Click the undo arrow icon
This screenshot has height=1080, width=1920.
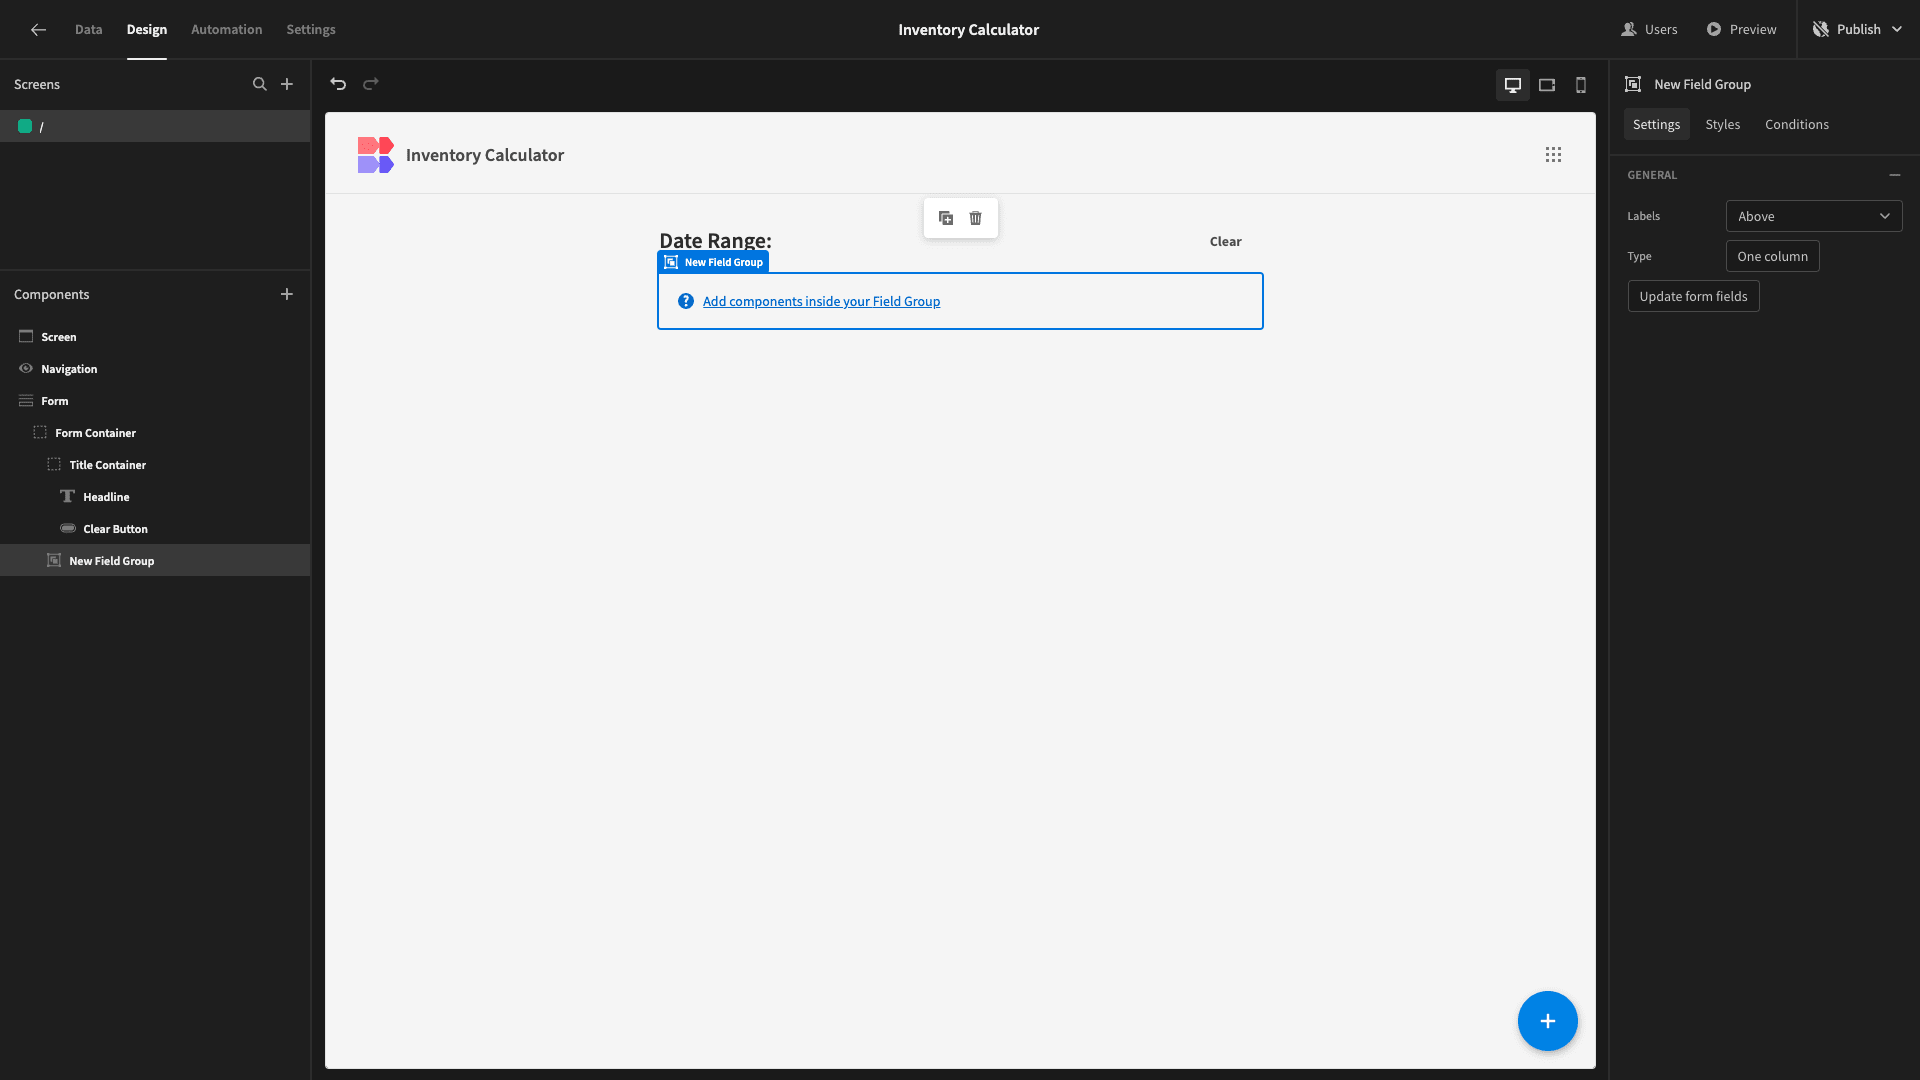tap(339, 84)
